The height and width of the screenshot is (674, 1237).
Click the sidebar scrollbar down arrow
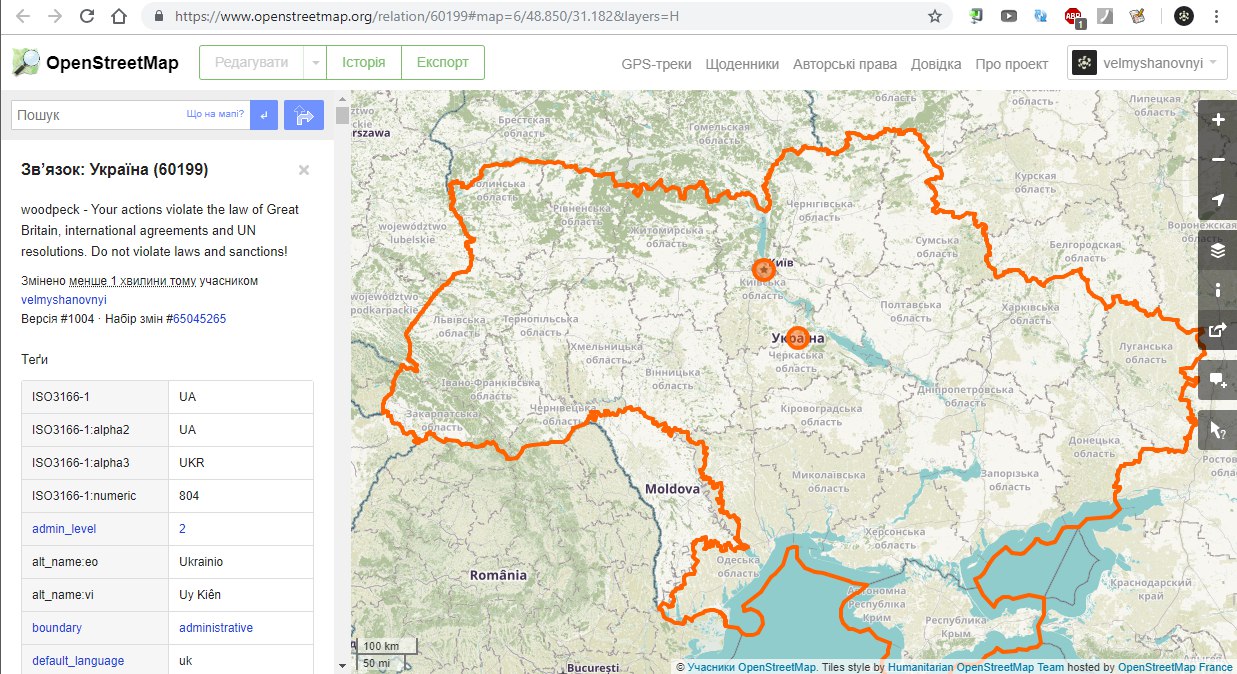342,666
